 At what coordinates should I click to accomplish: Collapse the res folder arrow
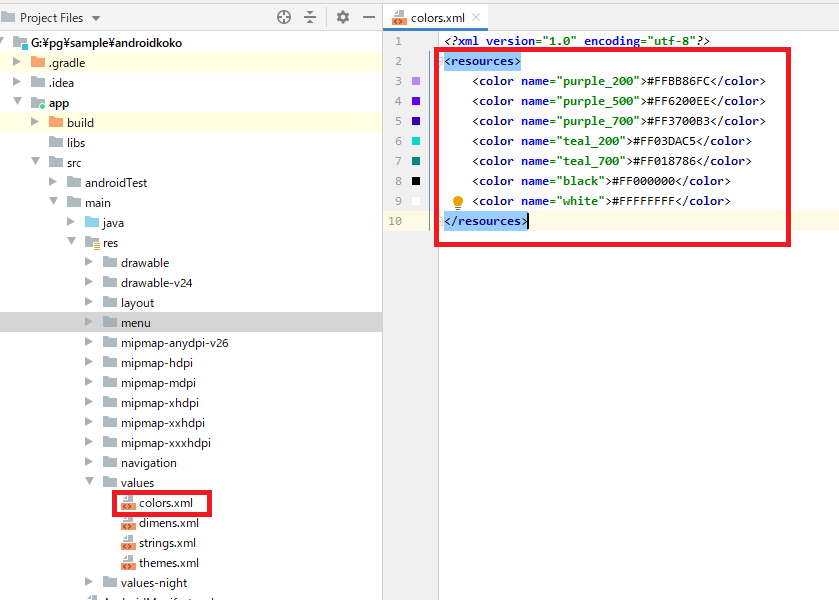[x=72, y=242]
